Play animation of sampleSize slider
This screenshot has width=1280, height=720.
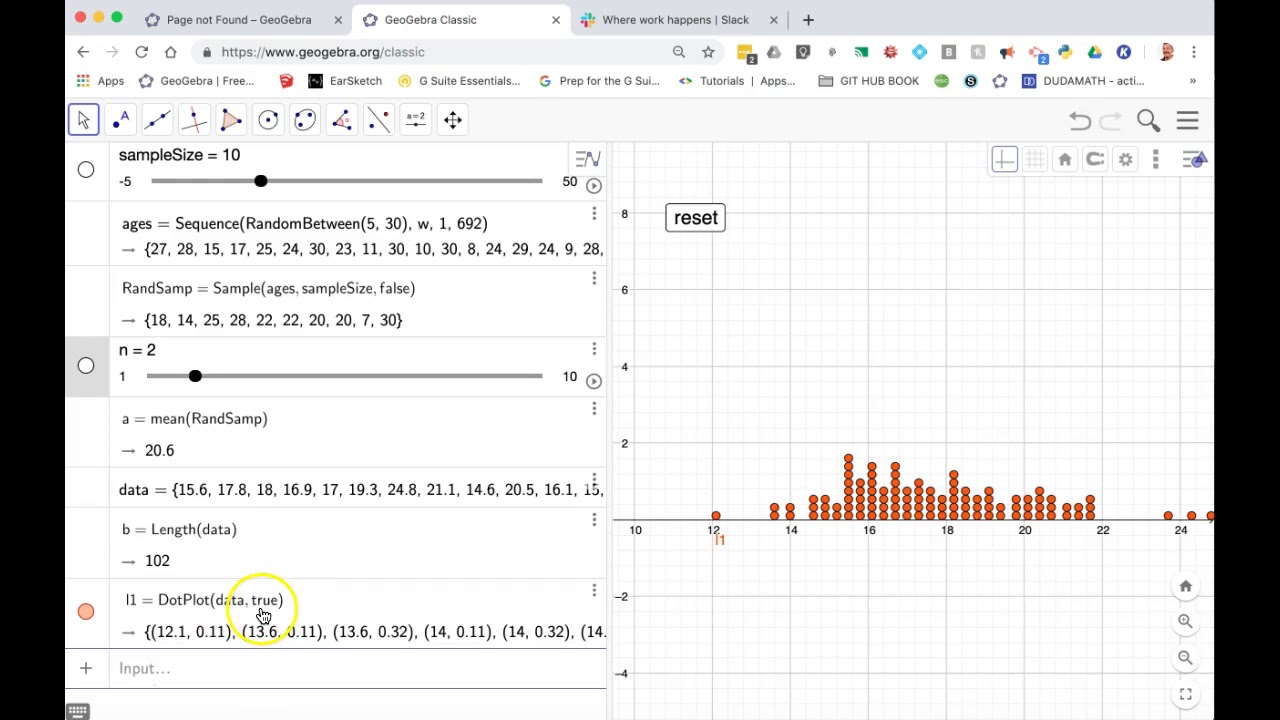[594, 185]
